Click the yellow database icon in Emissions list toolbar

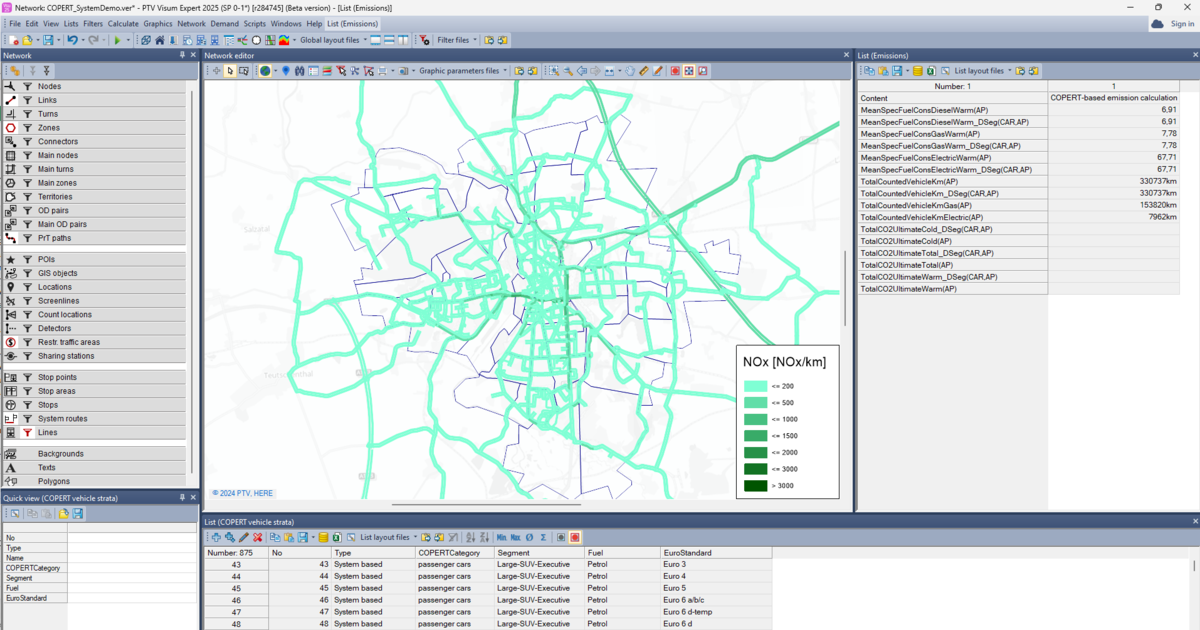[x=918, y=71]
